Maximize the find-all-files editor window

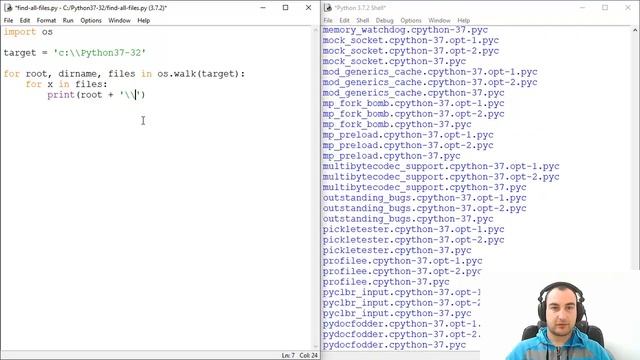pos(285,8)
